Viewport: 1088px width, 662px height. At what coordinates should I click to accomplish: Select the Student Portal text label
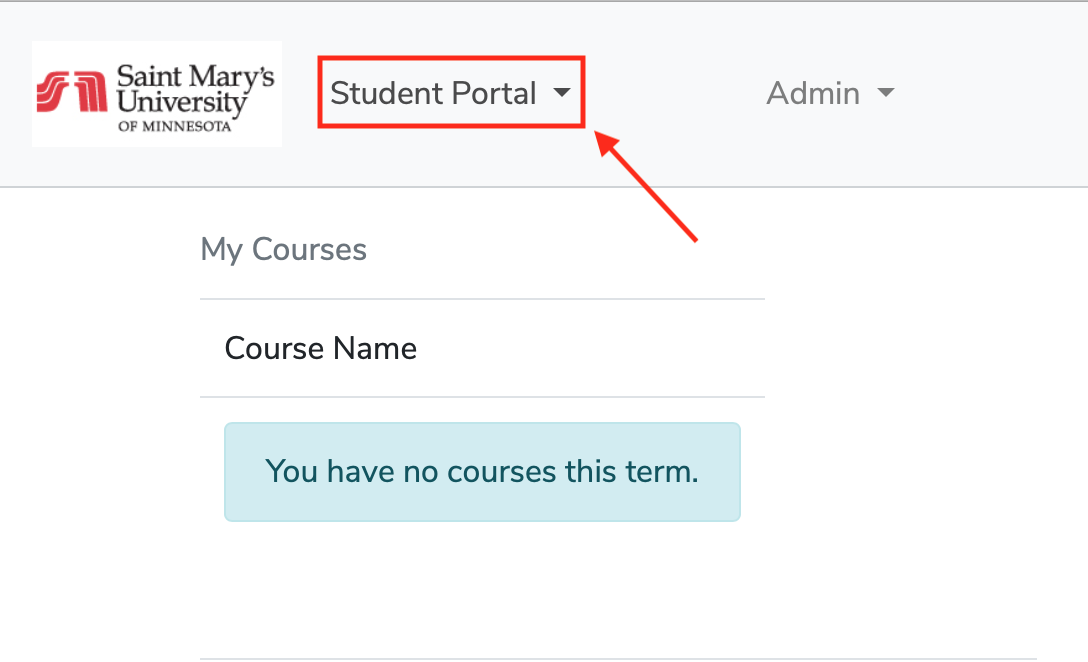click(434, 93)
